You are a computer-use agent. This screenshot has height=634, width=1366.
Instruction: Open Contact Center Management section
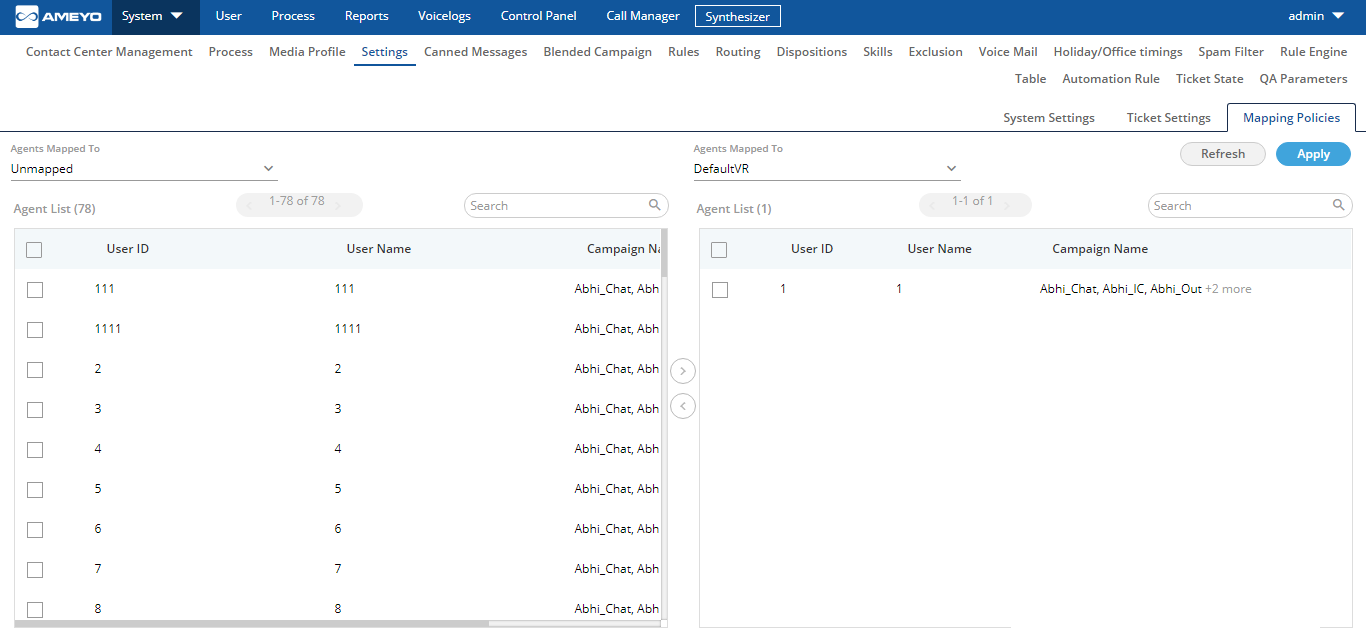coord(109,52)
